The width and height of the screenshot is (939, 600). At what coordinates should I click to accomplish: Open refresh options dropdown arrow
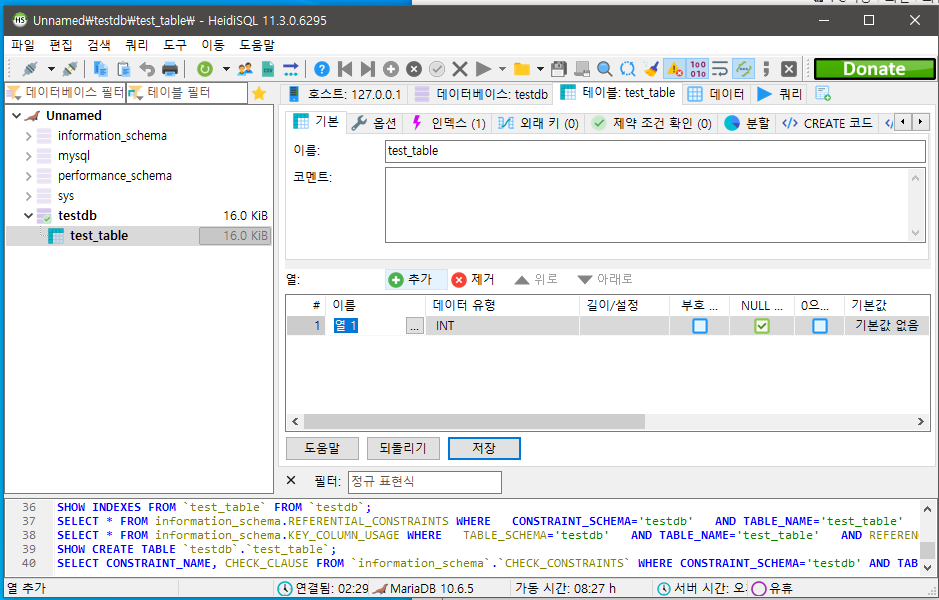226,69
